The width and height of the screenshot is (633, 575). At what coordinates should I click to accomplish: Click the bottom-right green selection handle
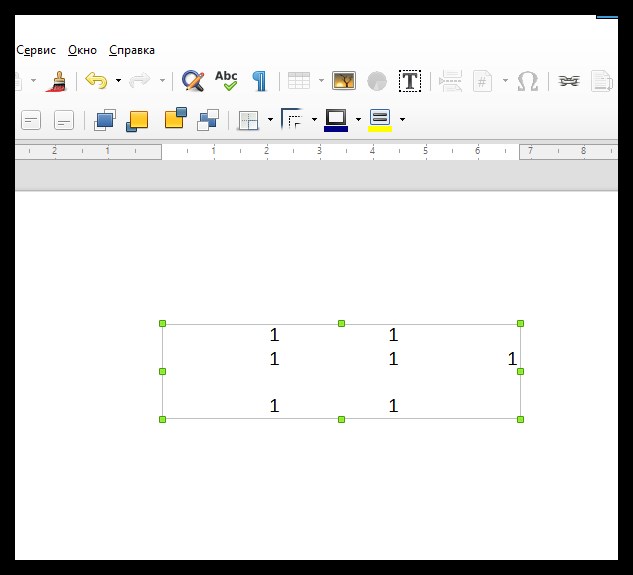pyautogui.click(x=520, y=420)
